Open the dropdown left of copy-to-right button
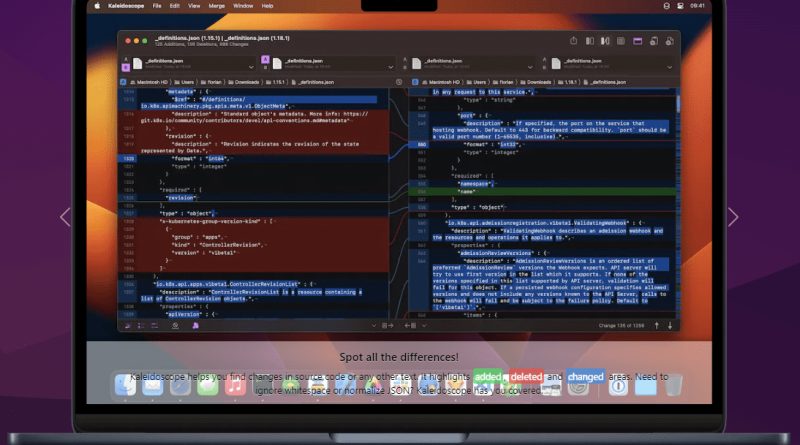The height and width of the screenshot is (445, 800). (374, 326)
